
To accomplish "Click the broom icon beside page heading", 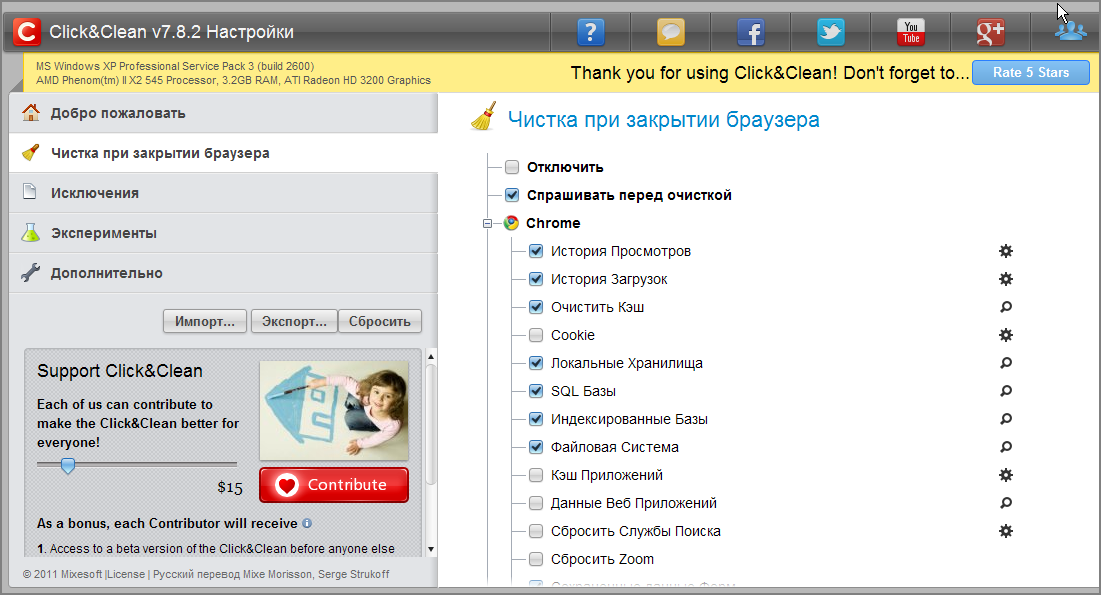I will pyautogui.click(x=484, y=117).
